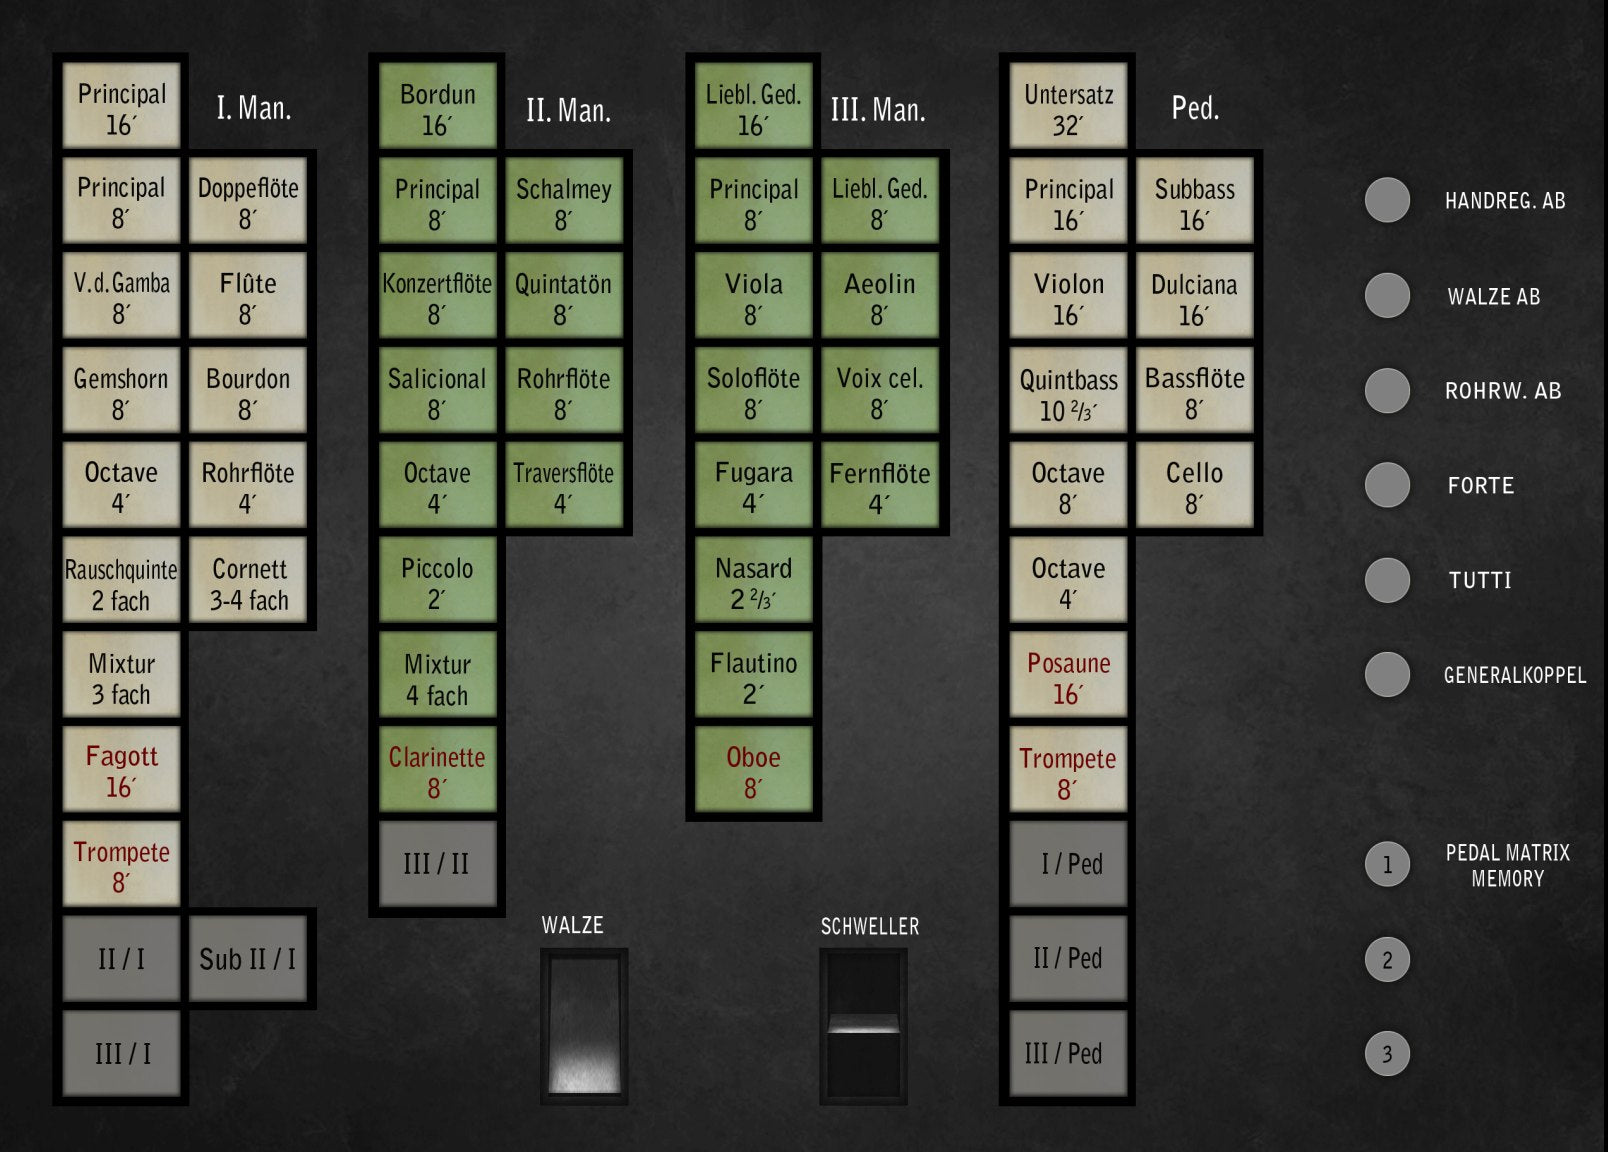Click the WALZE crescendo pedal slider
This screenshot has height=1152, width=1608.
coord(584,1026)
